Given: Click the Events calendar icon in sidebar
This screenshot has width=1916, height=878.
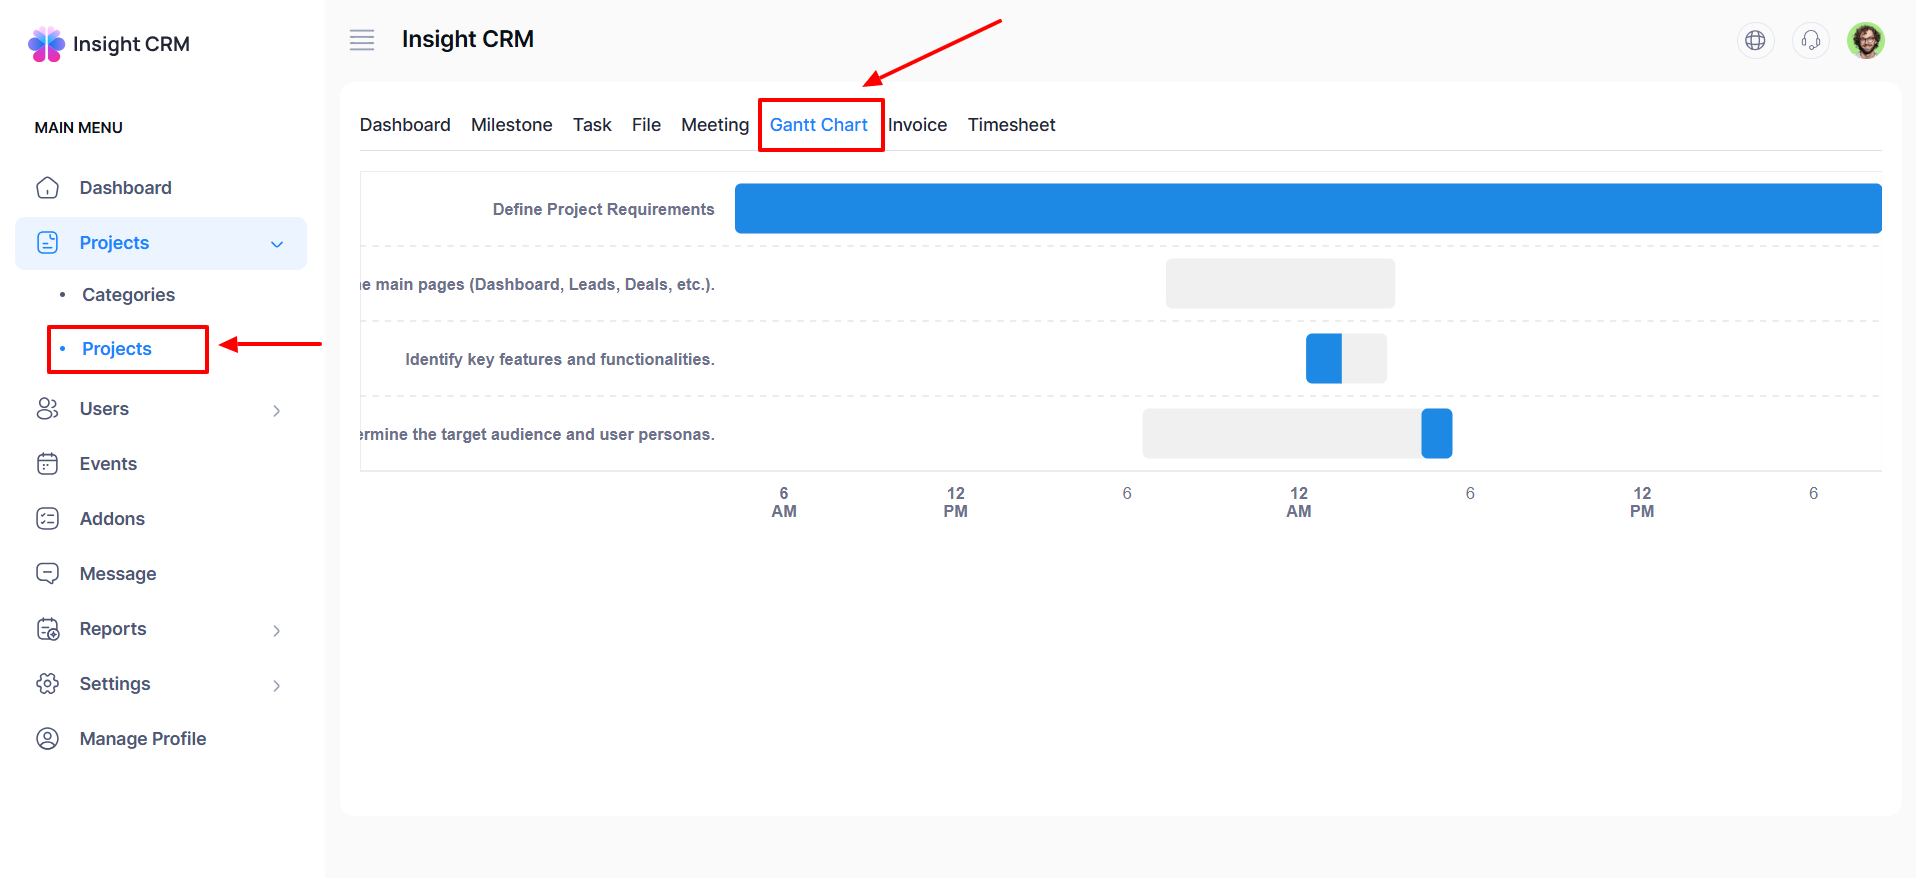Looking at the screenshot, I should (47, 464).
